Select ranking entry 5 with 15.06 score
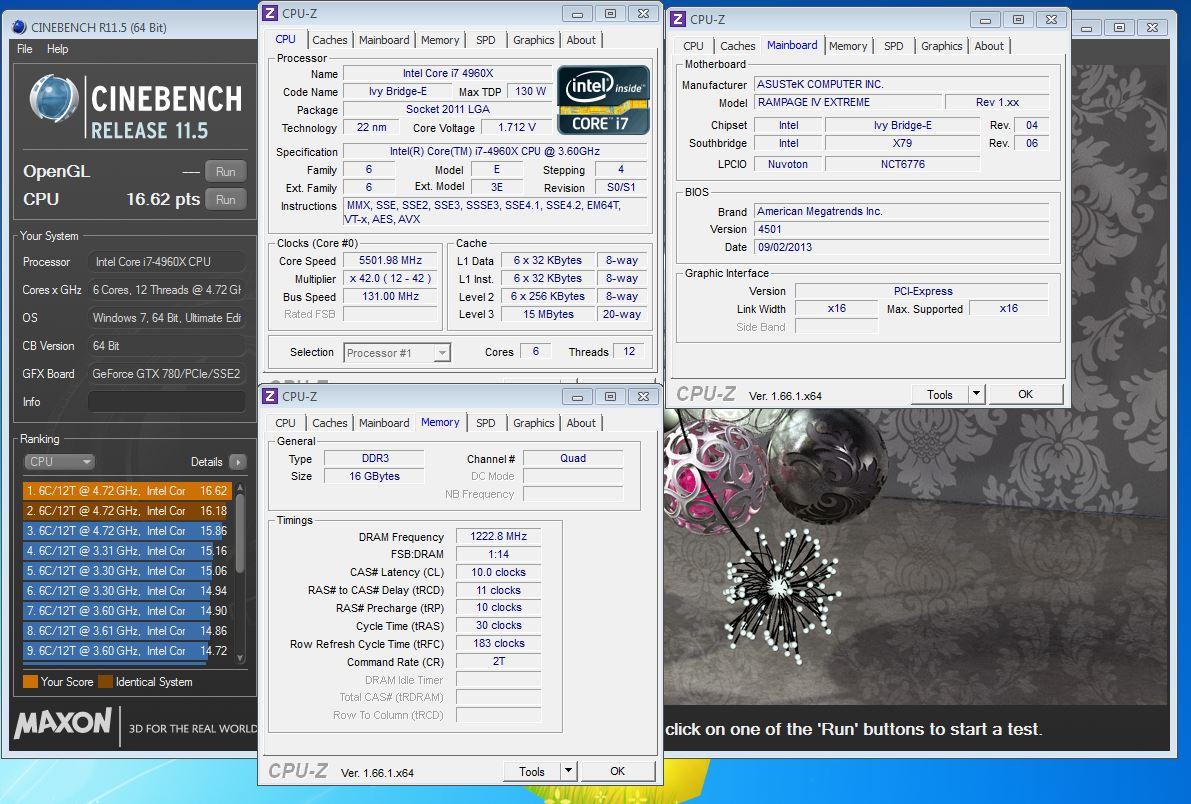This screenshot has height=804, width=1191. pyautogui.click(x=127, y=571)
